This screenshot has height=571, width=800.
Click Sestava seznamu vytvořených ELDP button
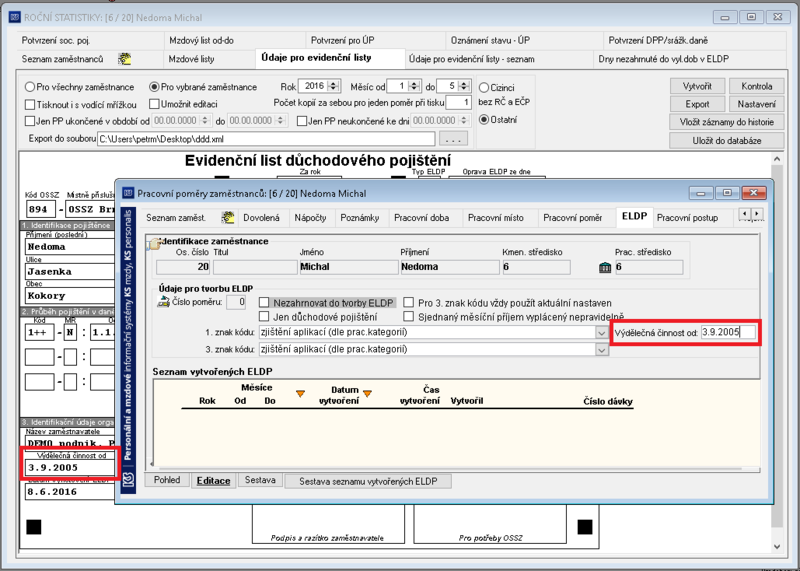click(368, 481)
